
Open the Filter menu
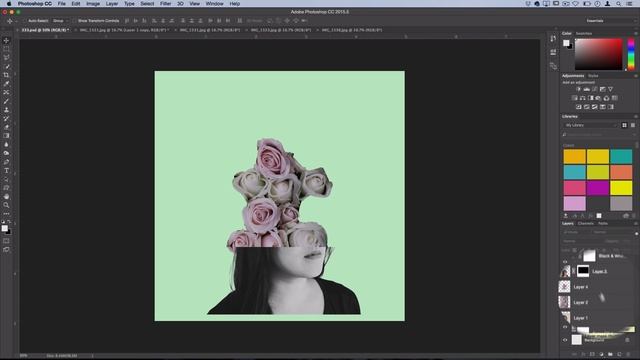point(165,4)
